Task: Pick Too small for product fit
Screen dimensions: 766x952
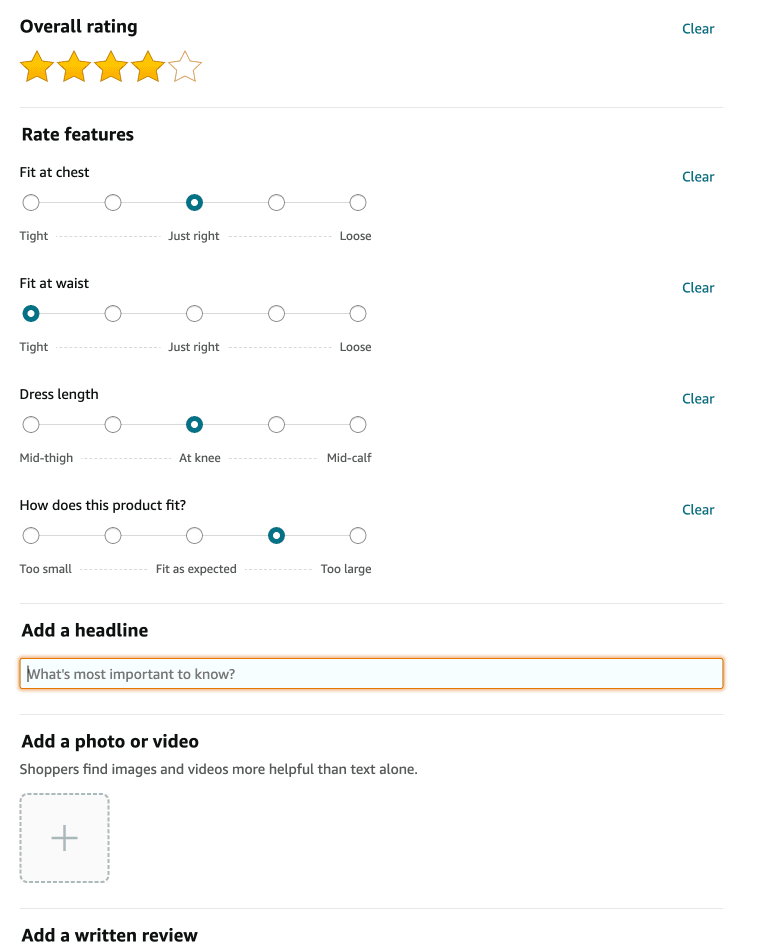Action: coord(31,536)
